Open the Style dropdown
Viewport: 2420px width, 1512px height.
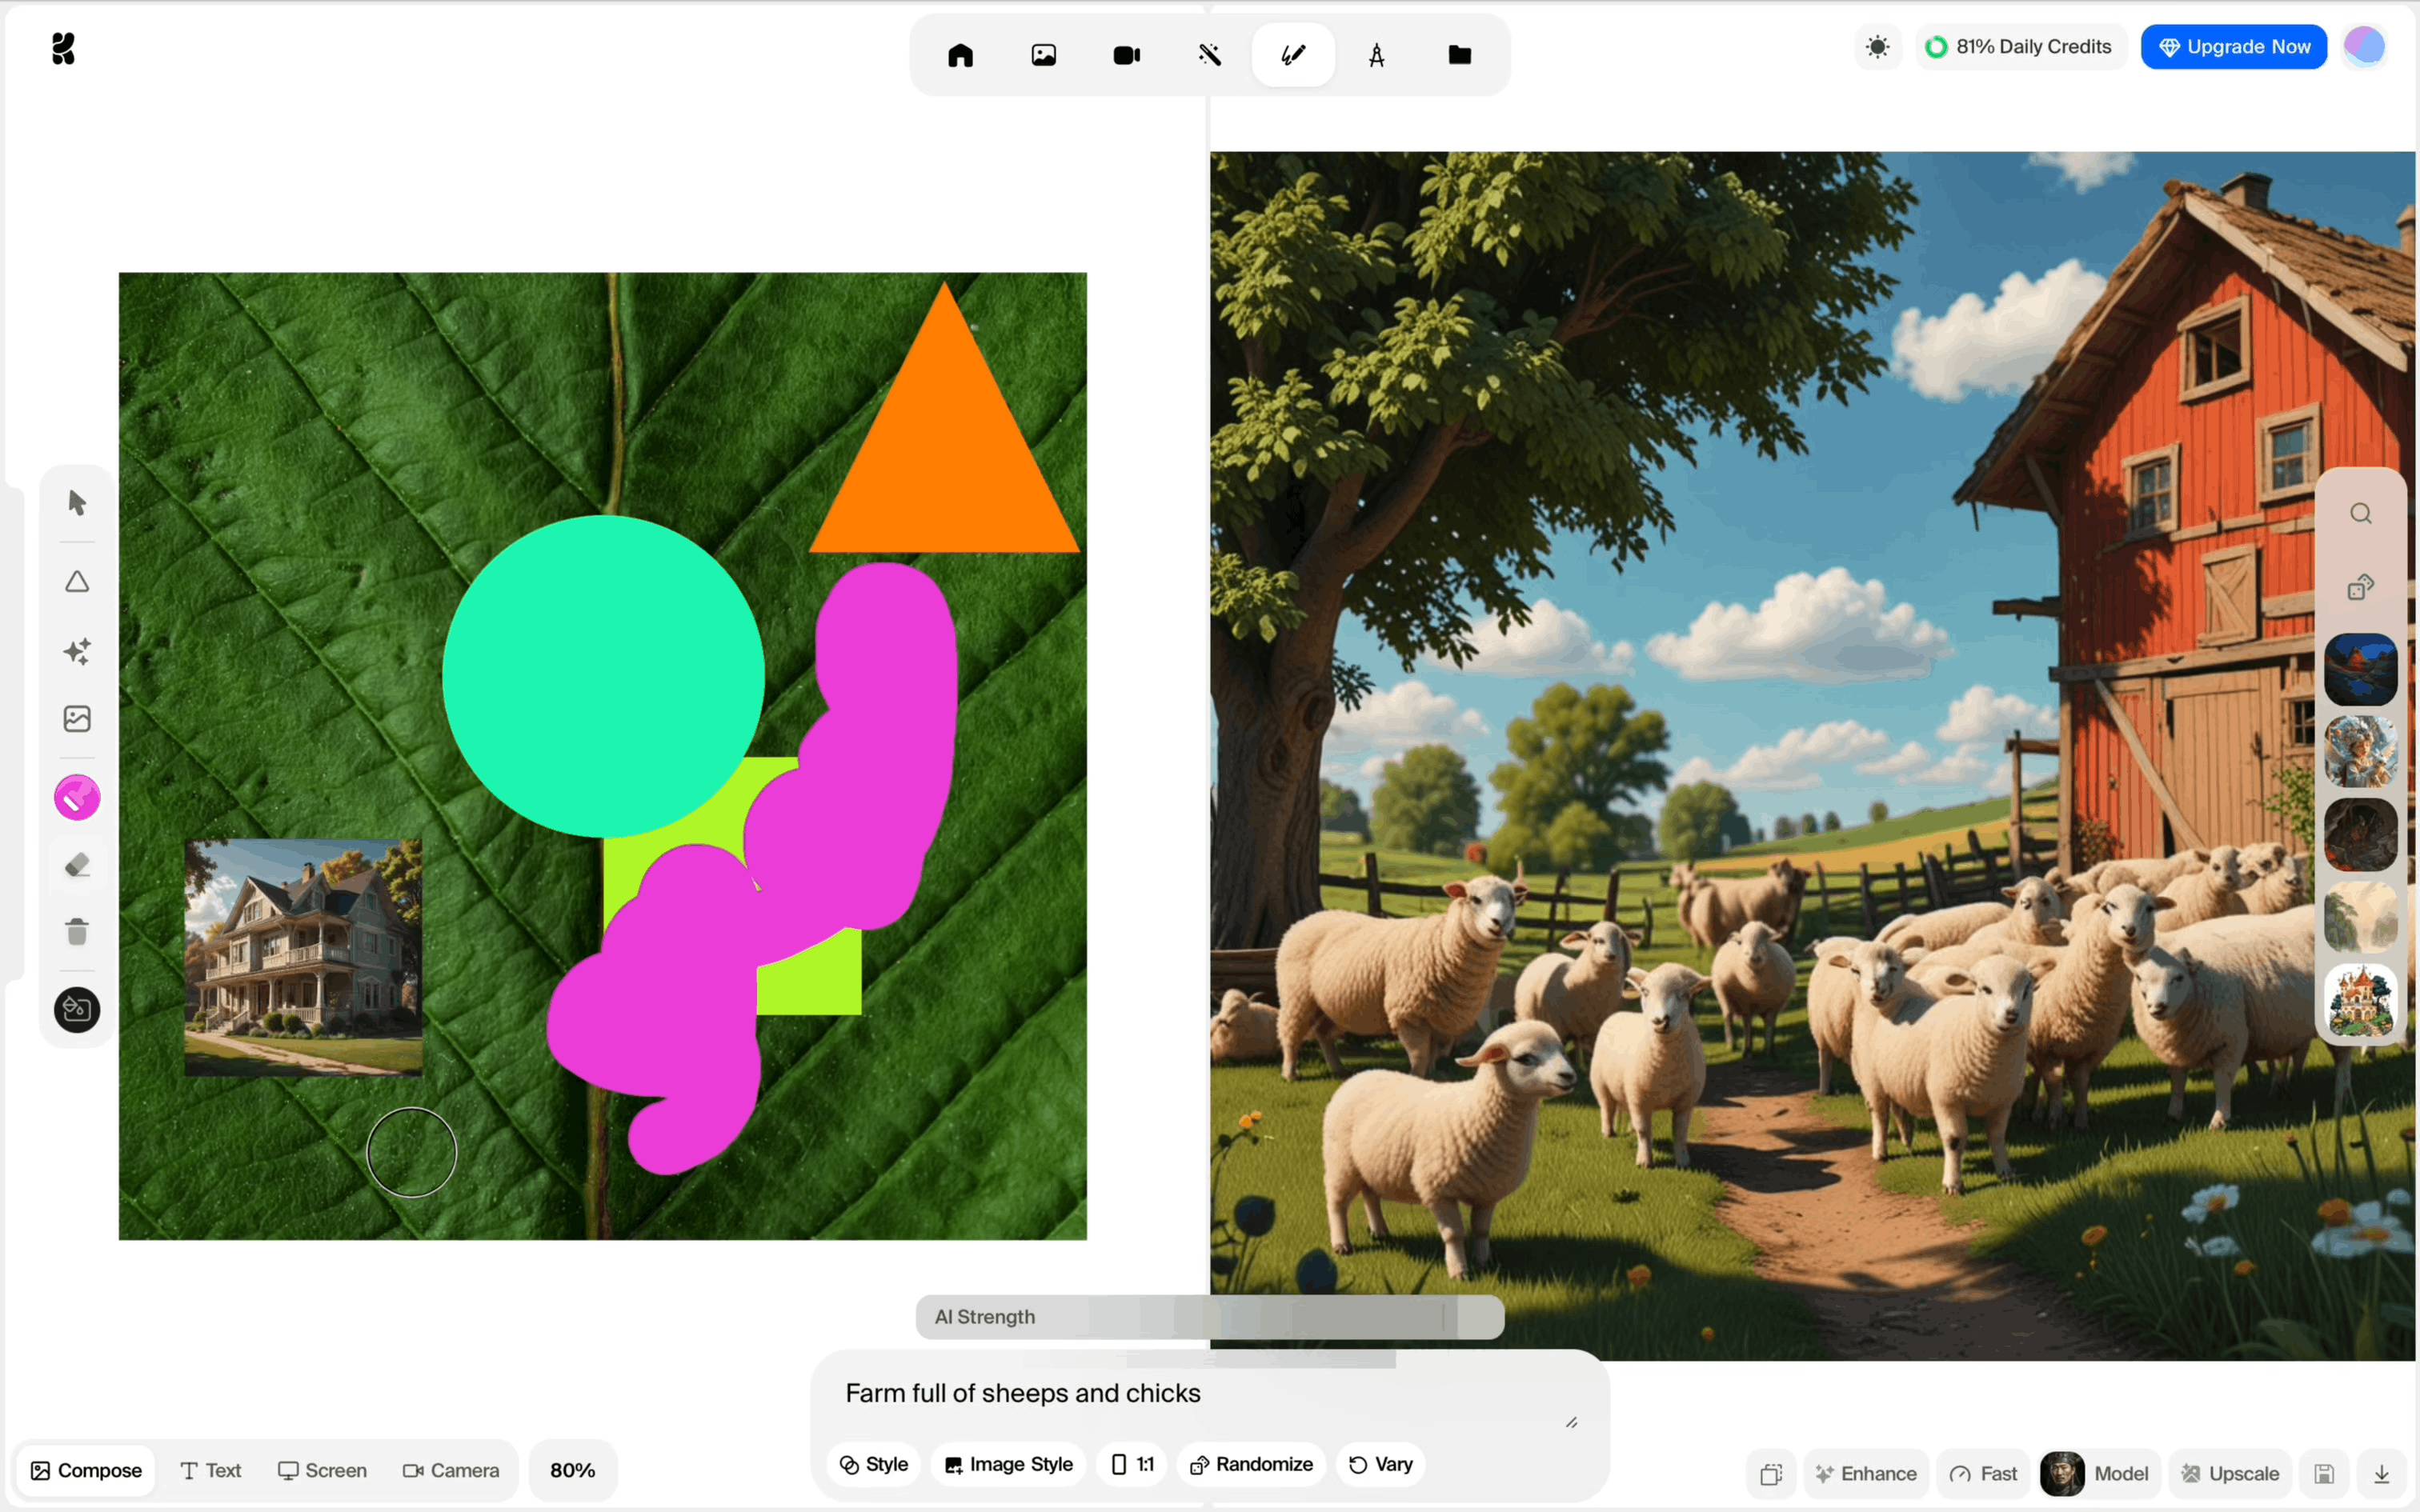[x=873, y=1464]
